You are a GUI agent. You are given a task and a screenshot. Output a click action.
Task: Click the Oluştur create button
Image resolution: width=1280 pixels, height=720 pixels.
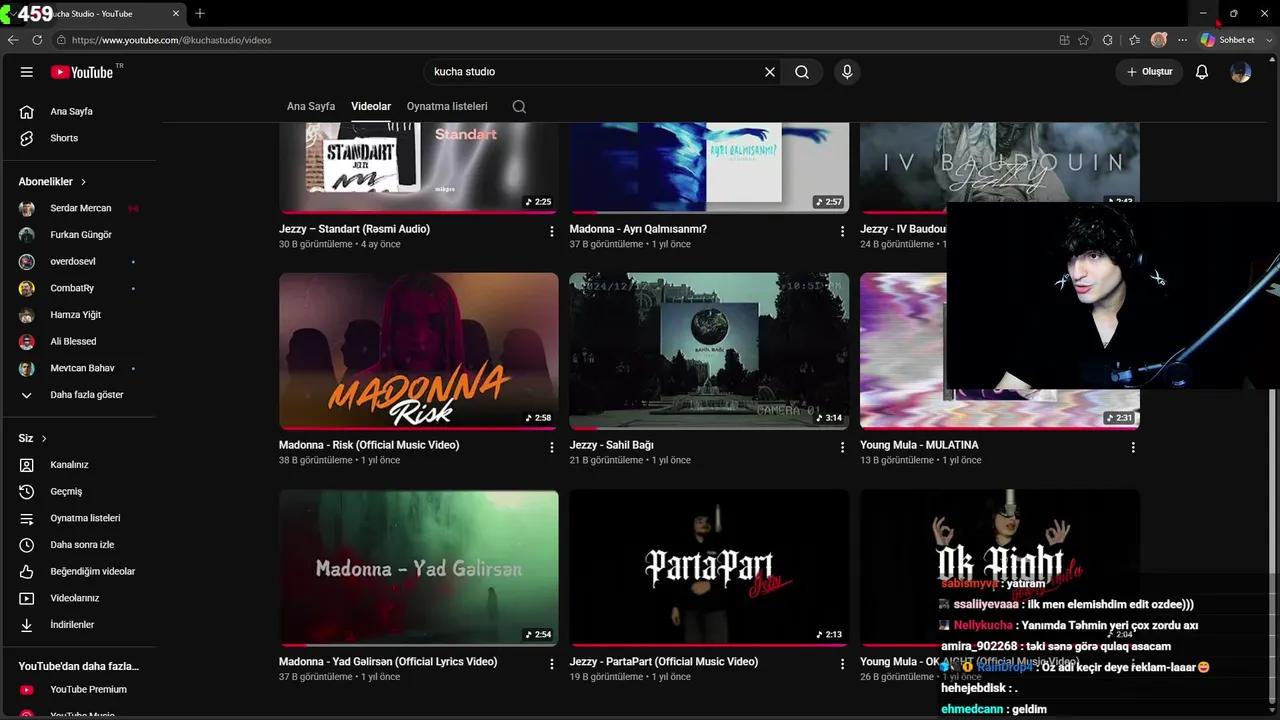[1149, 72]
